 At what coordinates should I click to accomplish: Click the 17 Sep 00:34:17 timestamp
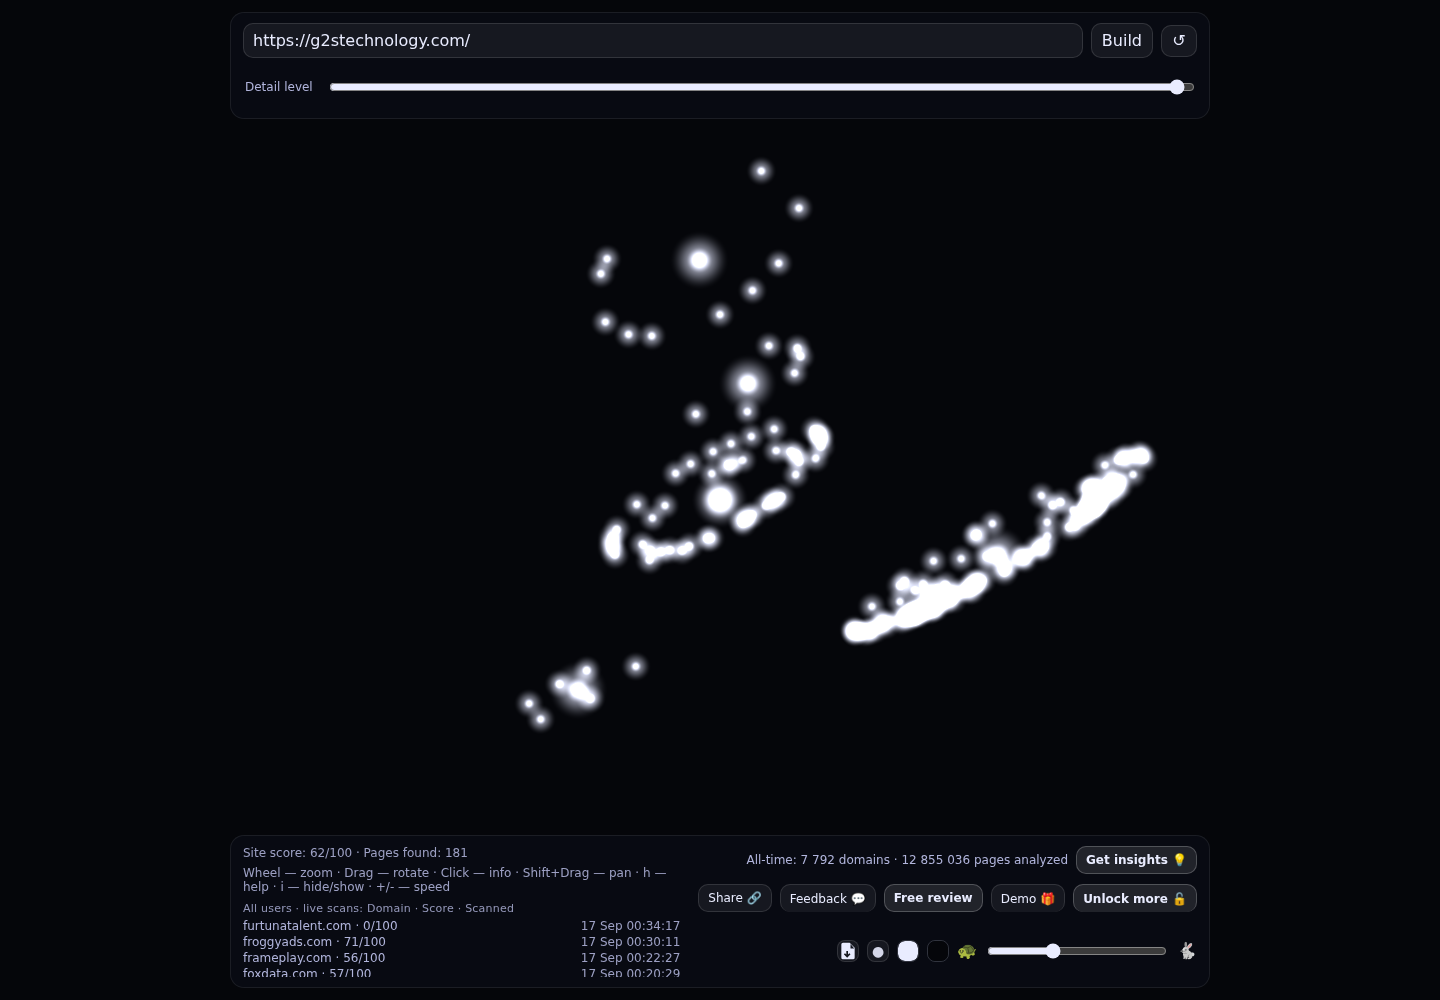pyautogui.click(x=630, y=926)
